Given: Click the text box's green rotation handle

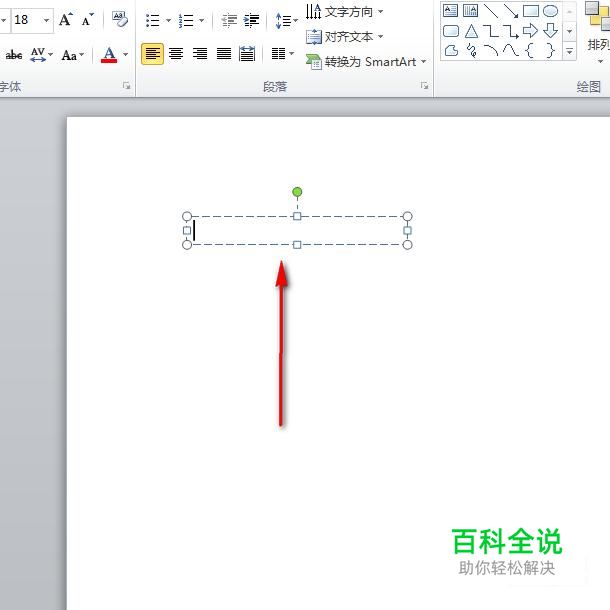Looking at the screenshot, I should click(x=297, y=192).
